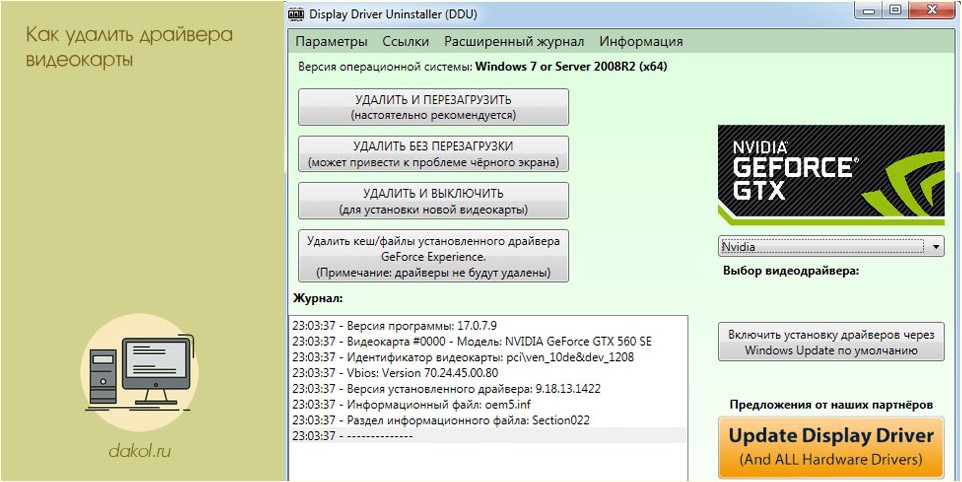The height and width of the screenshot is (482, 962).
Task: Click the NVIDIA GeForce GTX logo image
Action: coord(831,177)
